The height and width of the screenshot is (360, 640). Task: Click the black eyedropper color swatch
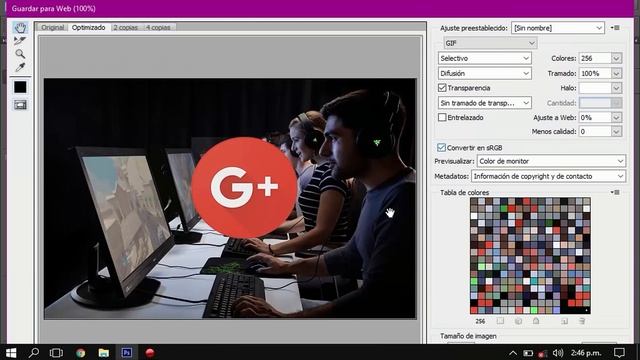(20, 87)
